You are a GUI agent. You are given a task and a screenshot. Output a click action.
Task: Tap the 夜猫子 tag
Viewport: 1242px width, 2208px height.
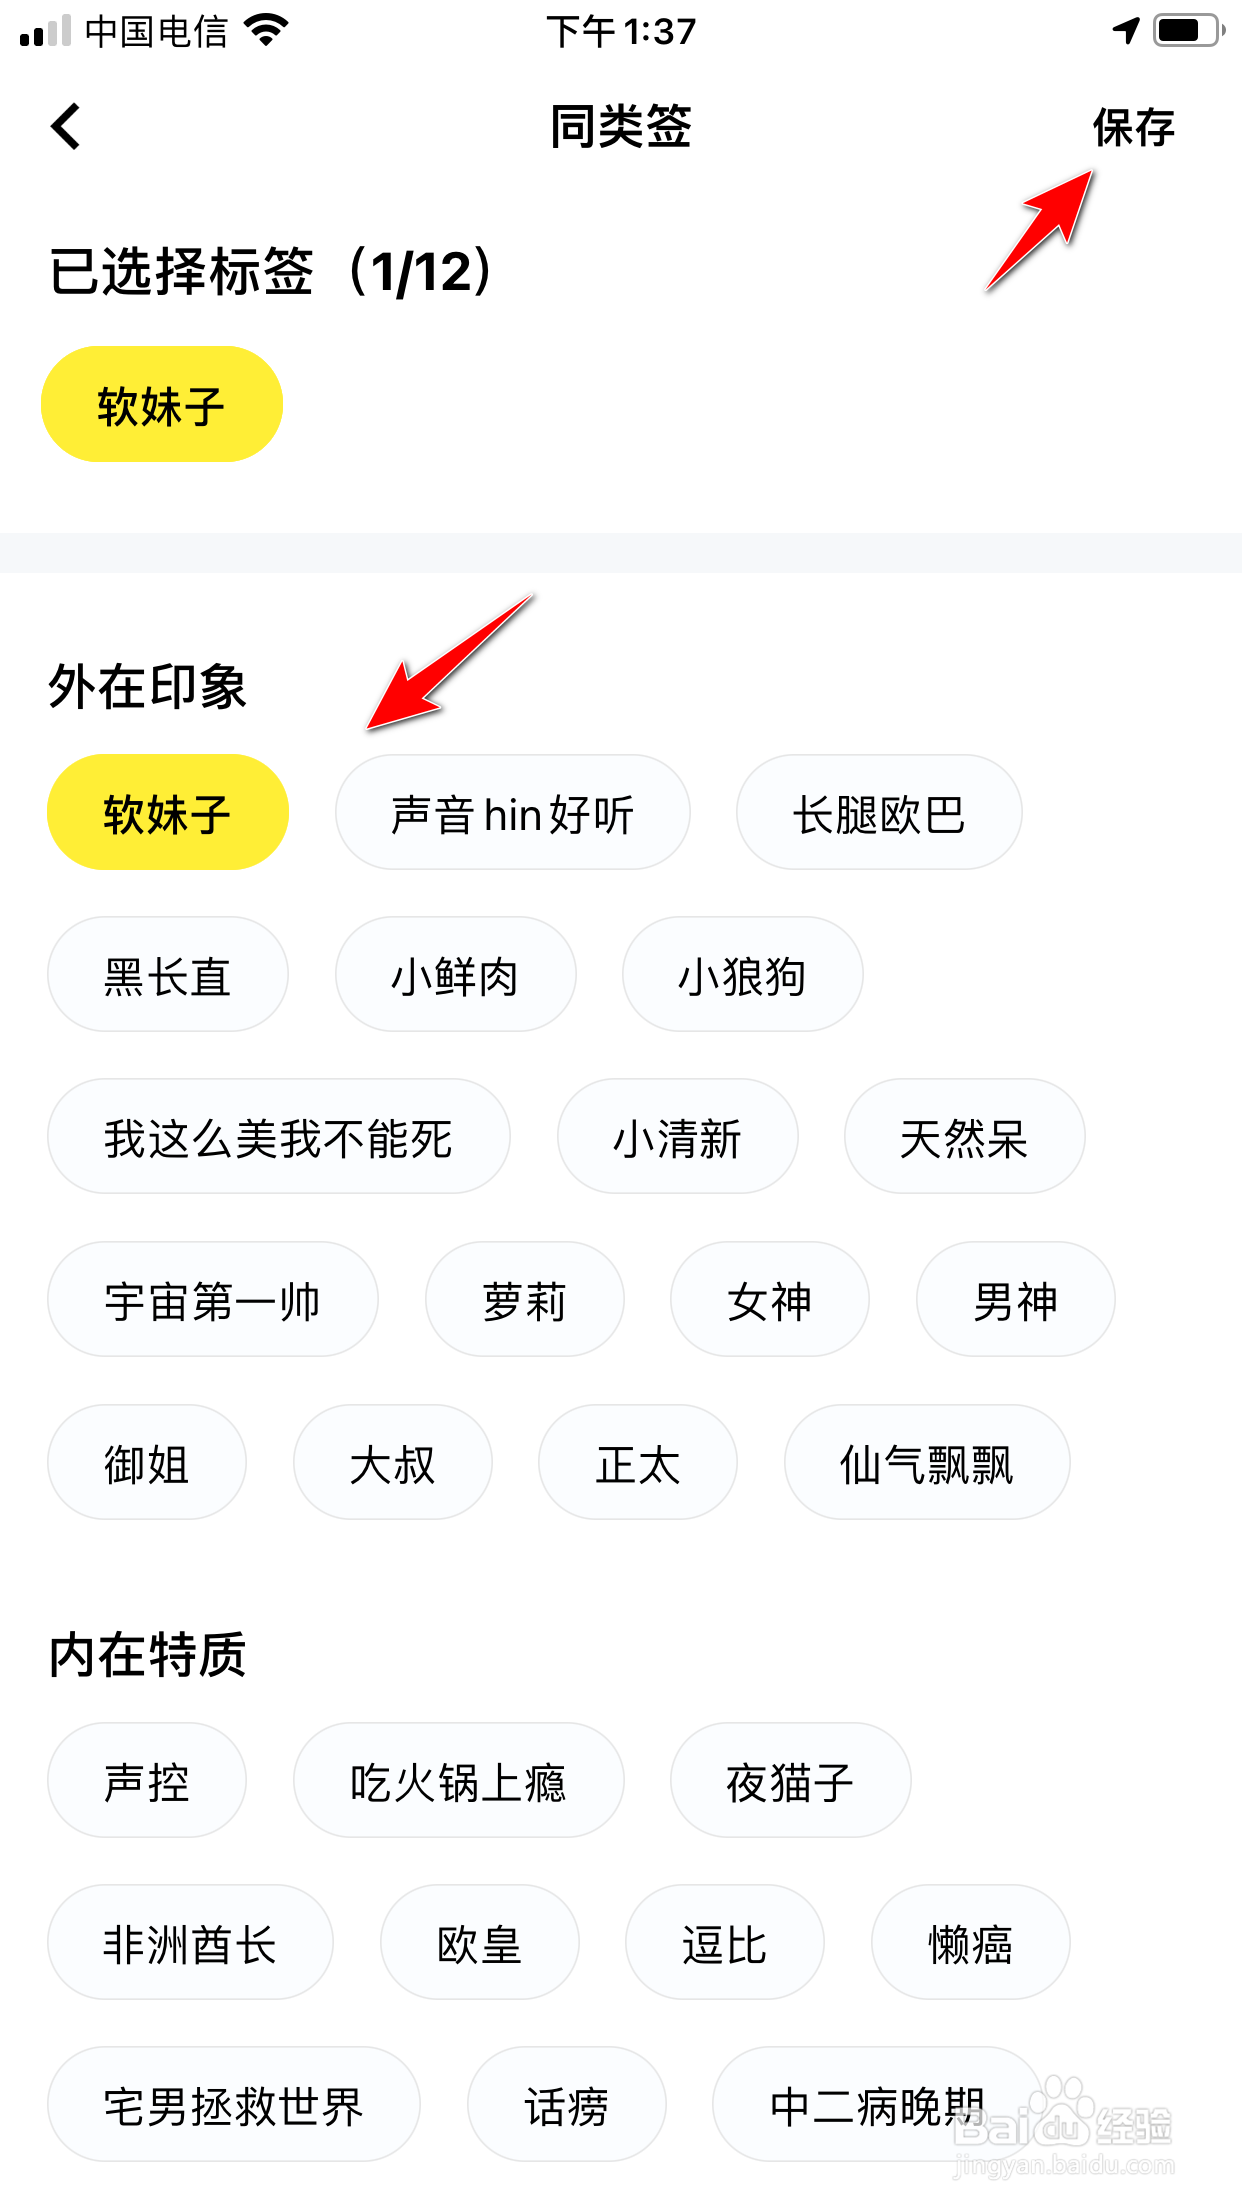pyautogui.click(x=791, y=1780)
